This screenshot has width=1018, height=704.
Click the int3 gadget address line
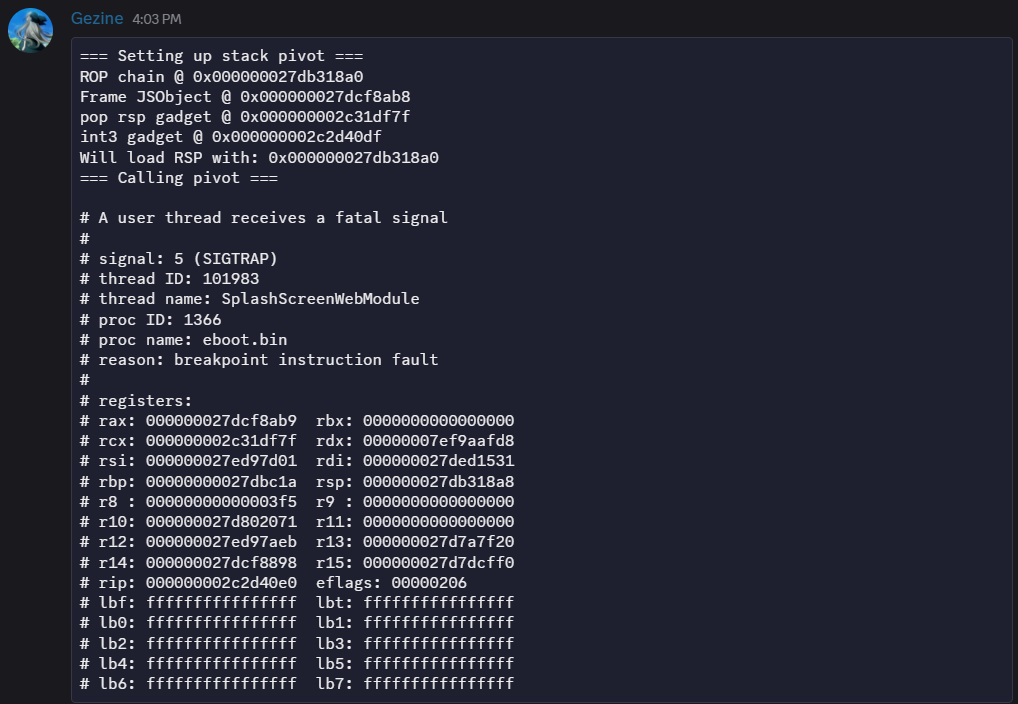pyautogui.click(x=245, y=137)
